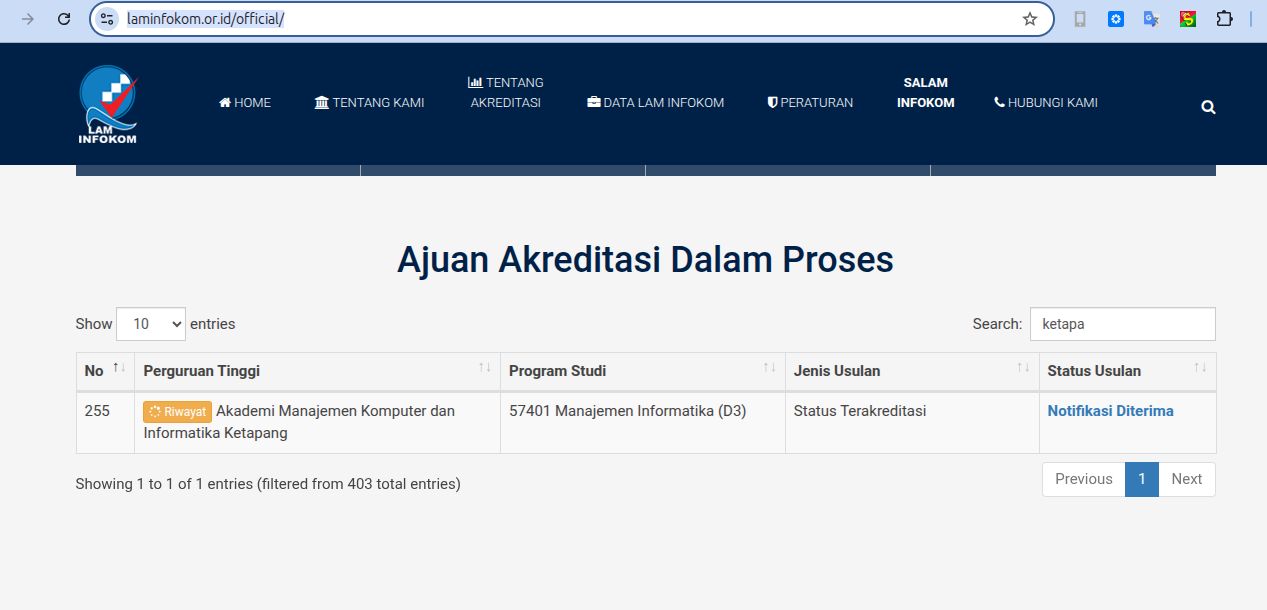This screenshot has height=610, width=1267.
Task: Open site search via magnifier icon
Action: coord(1207,107)
